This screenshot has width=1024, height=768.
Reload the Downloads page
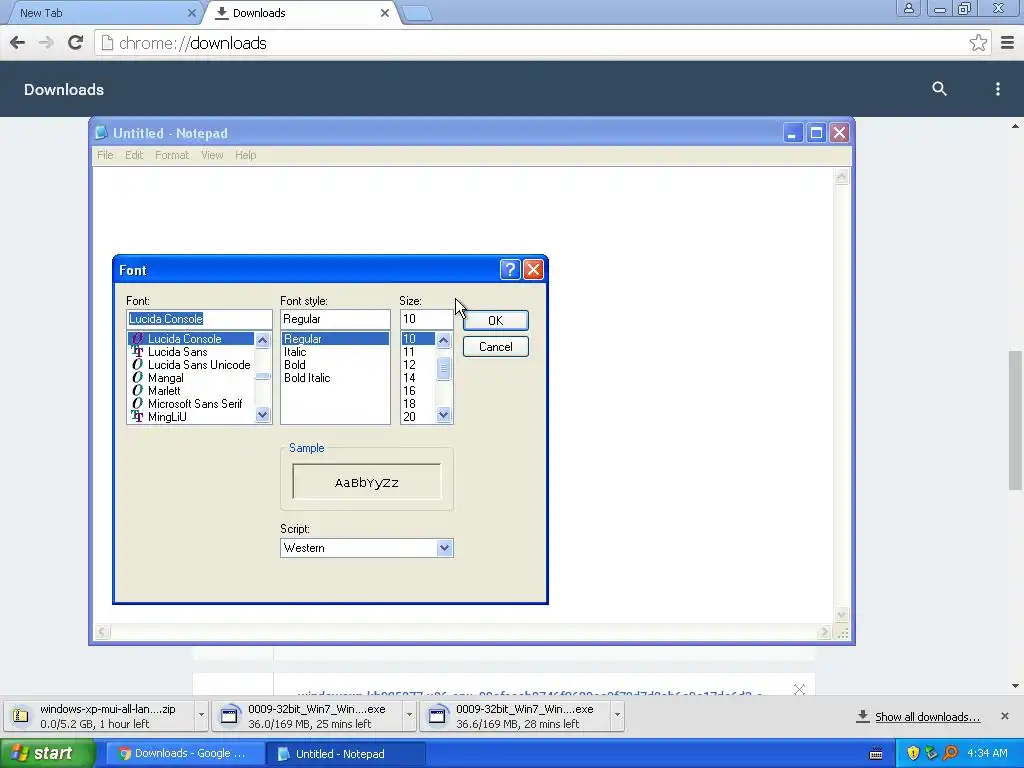75,43
